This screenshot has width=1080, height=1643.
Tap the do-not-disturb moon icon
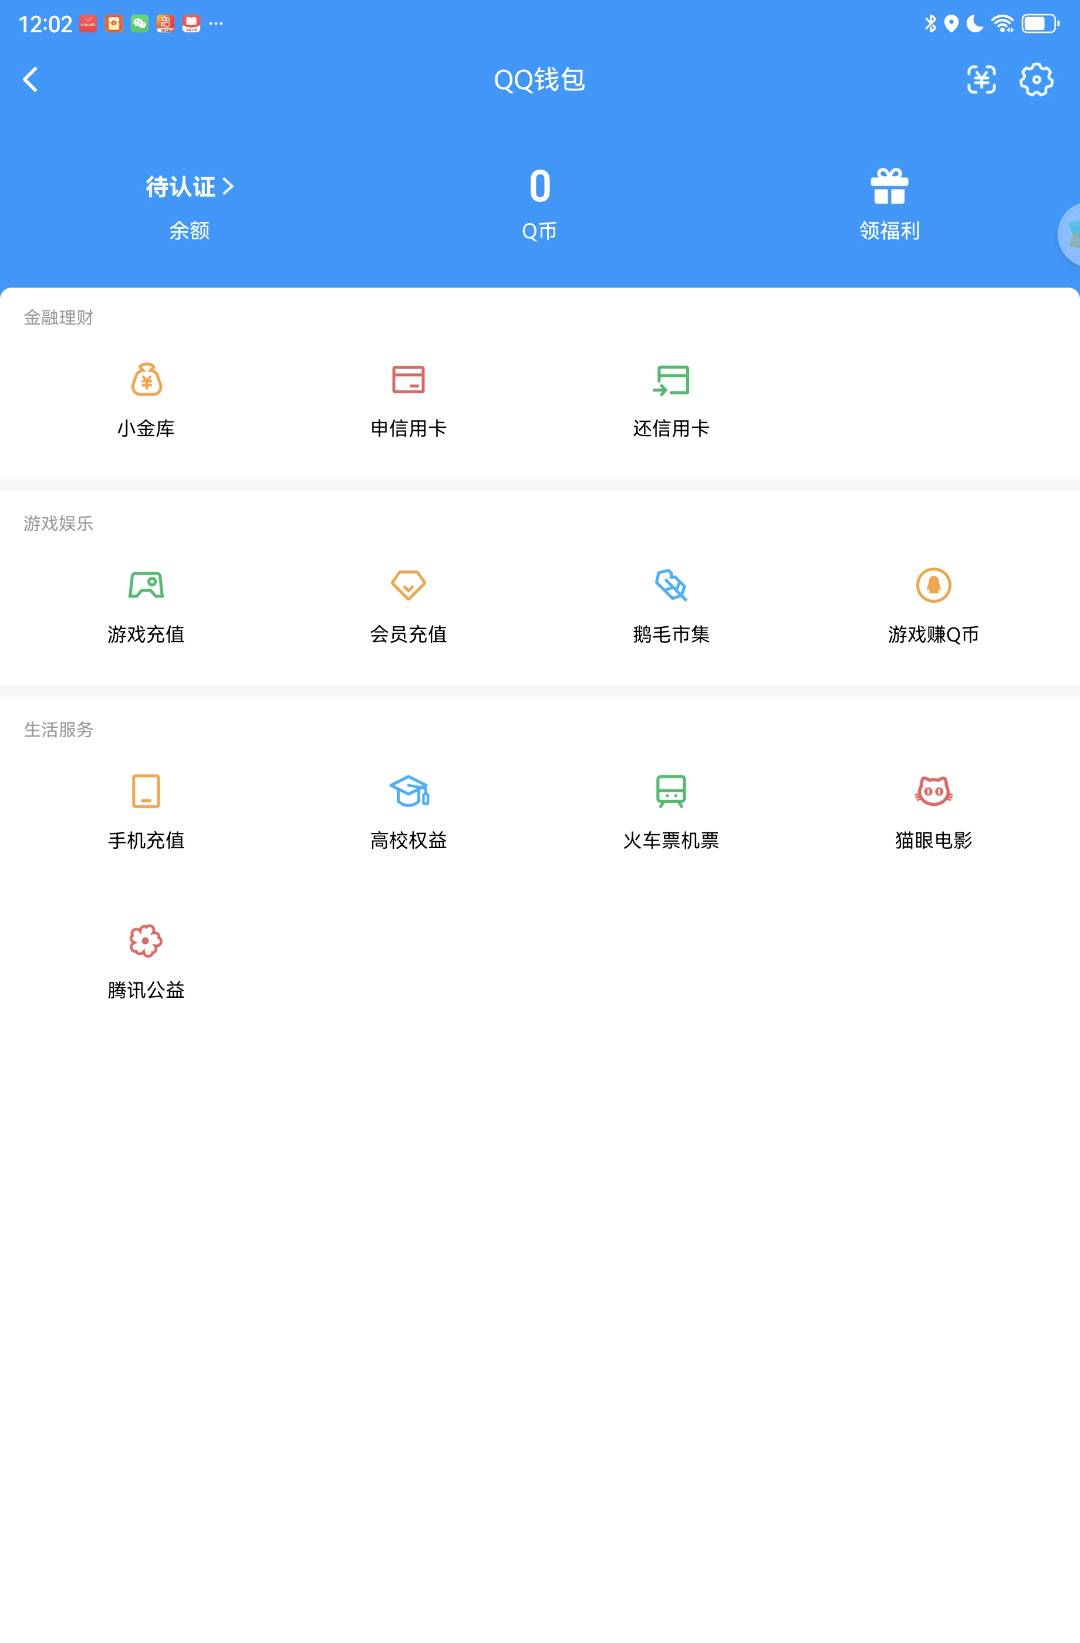[975, 23]
